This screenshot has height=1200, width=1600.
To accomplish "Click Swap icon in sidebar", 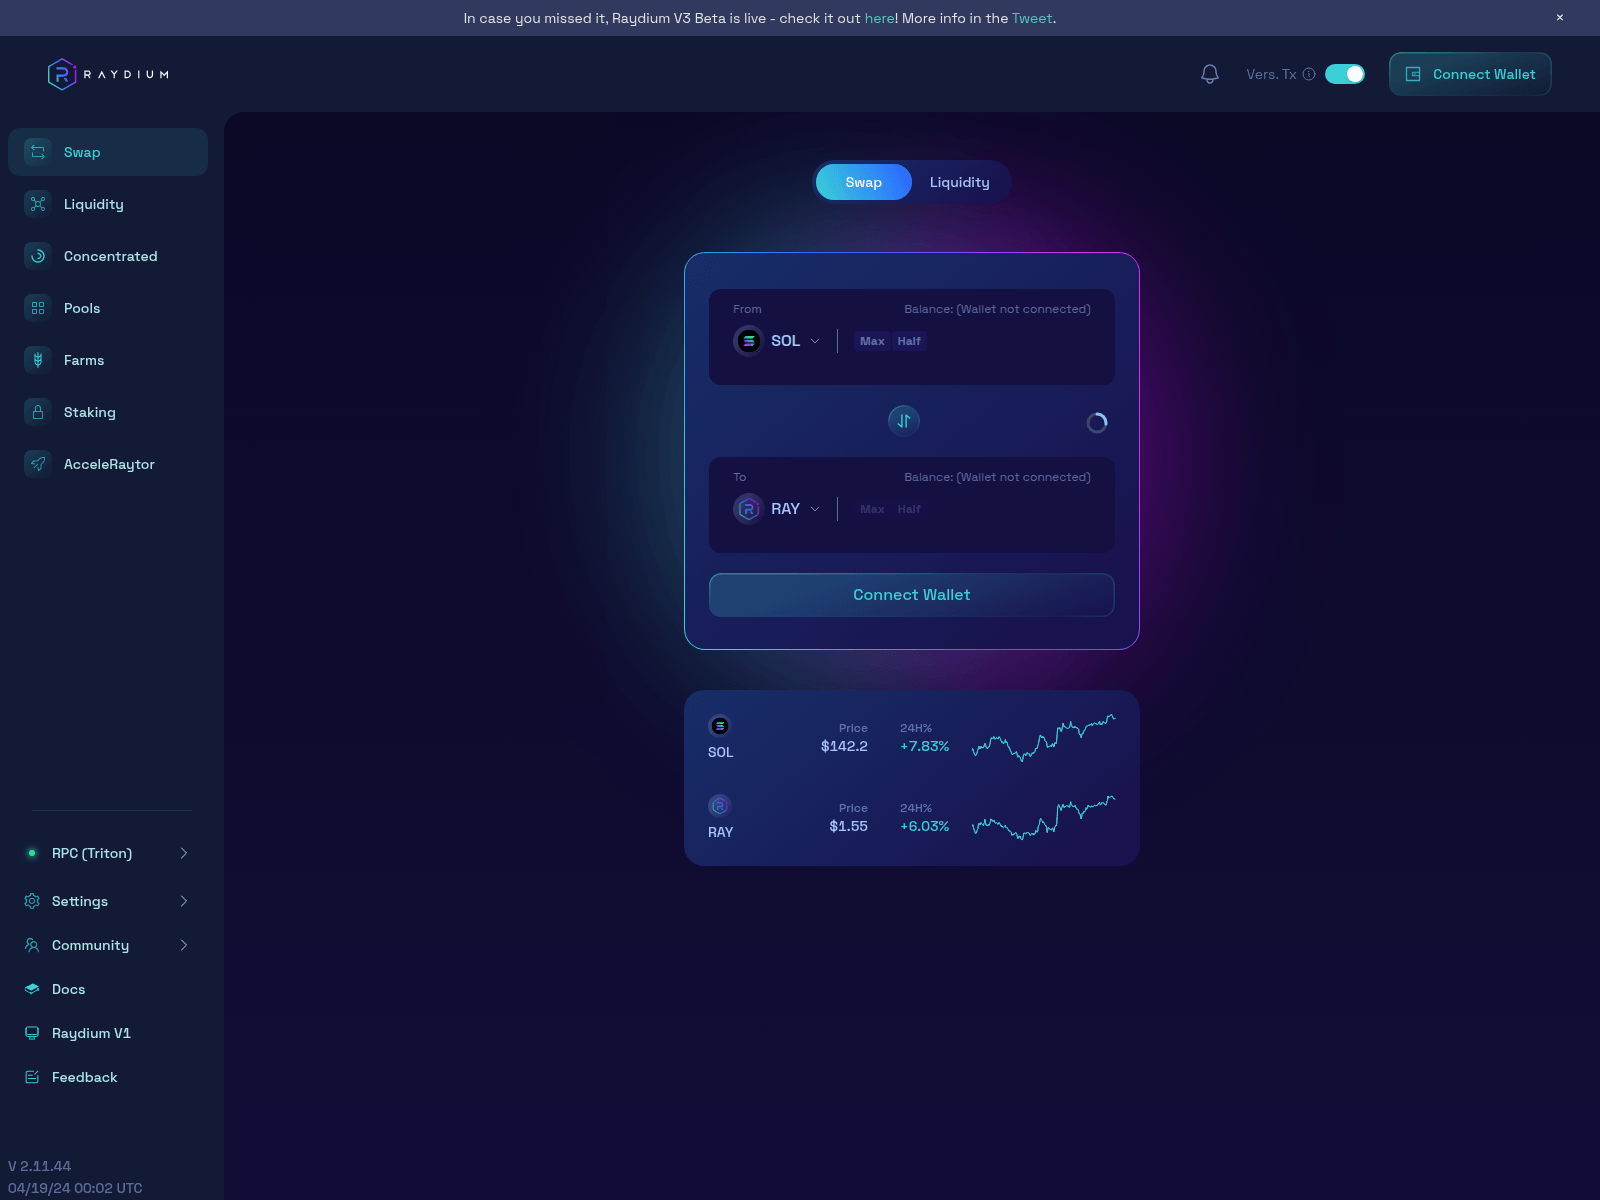I will (38, 152).
